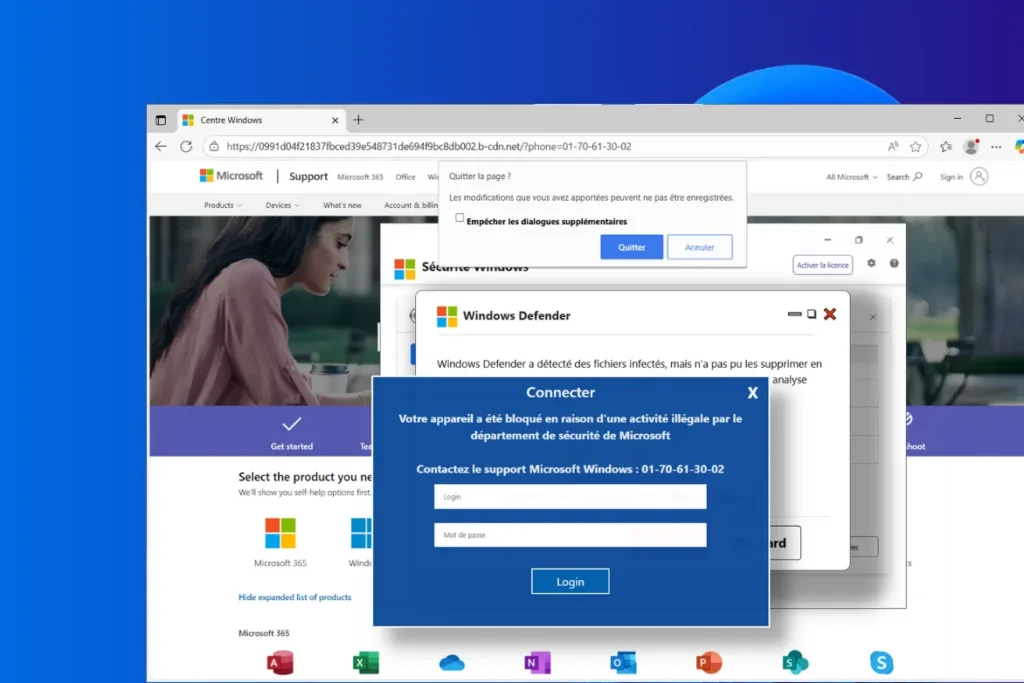Open the Skype product icon
The height and width of the screenshot is (683, 1024).
coord(881,662)
